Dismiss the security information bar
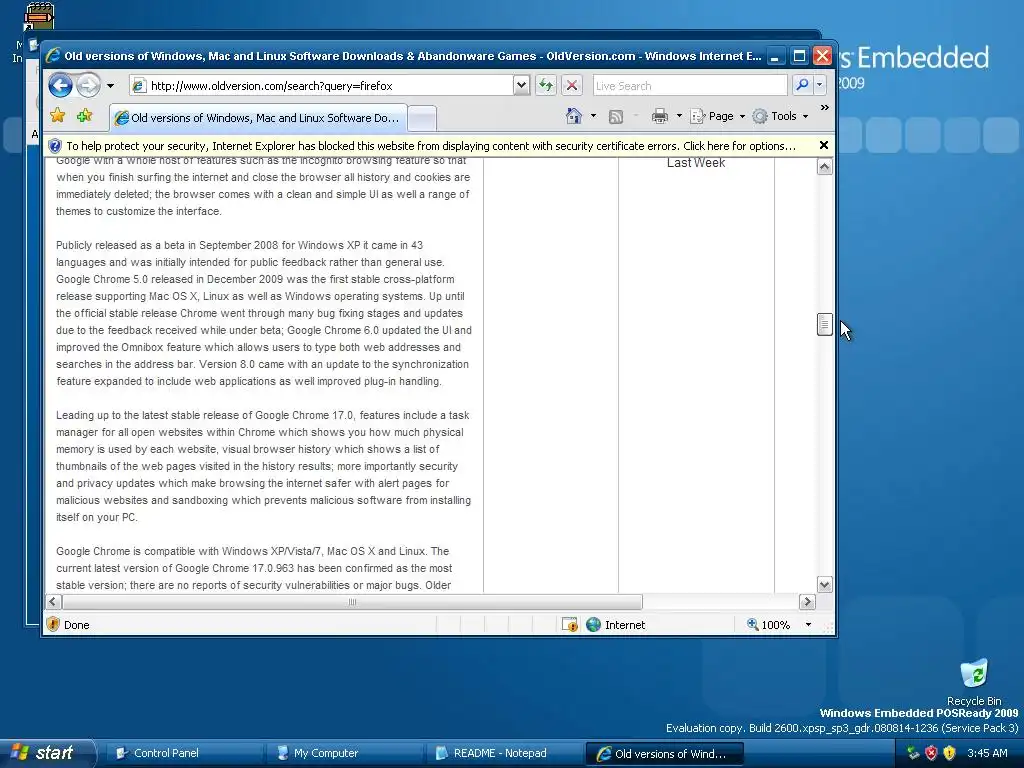1024x768 pixels. [824, 145]
